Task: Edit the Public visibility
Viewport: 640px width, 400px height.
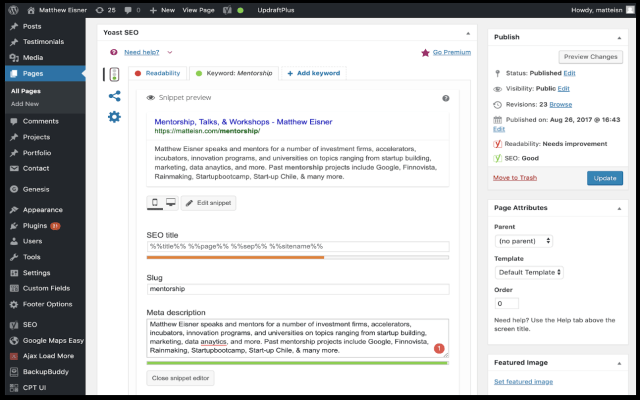Action: pos(564,89)
